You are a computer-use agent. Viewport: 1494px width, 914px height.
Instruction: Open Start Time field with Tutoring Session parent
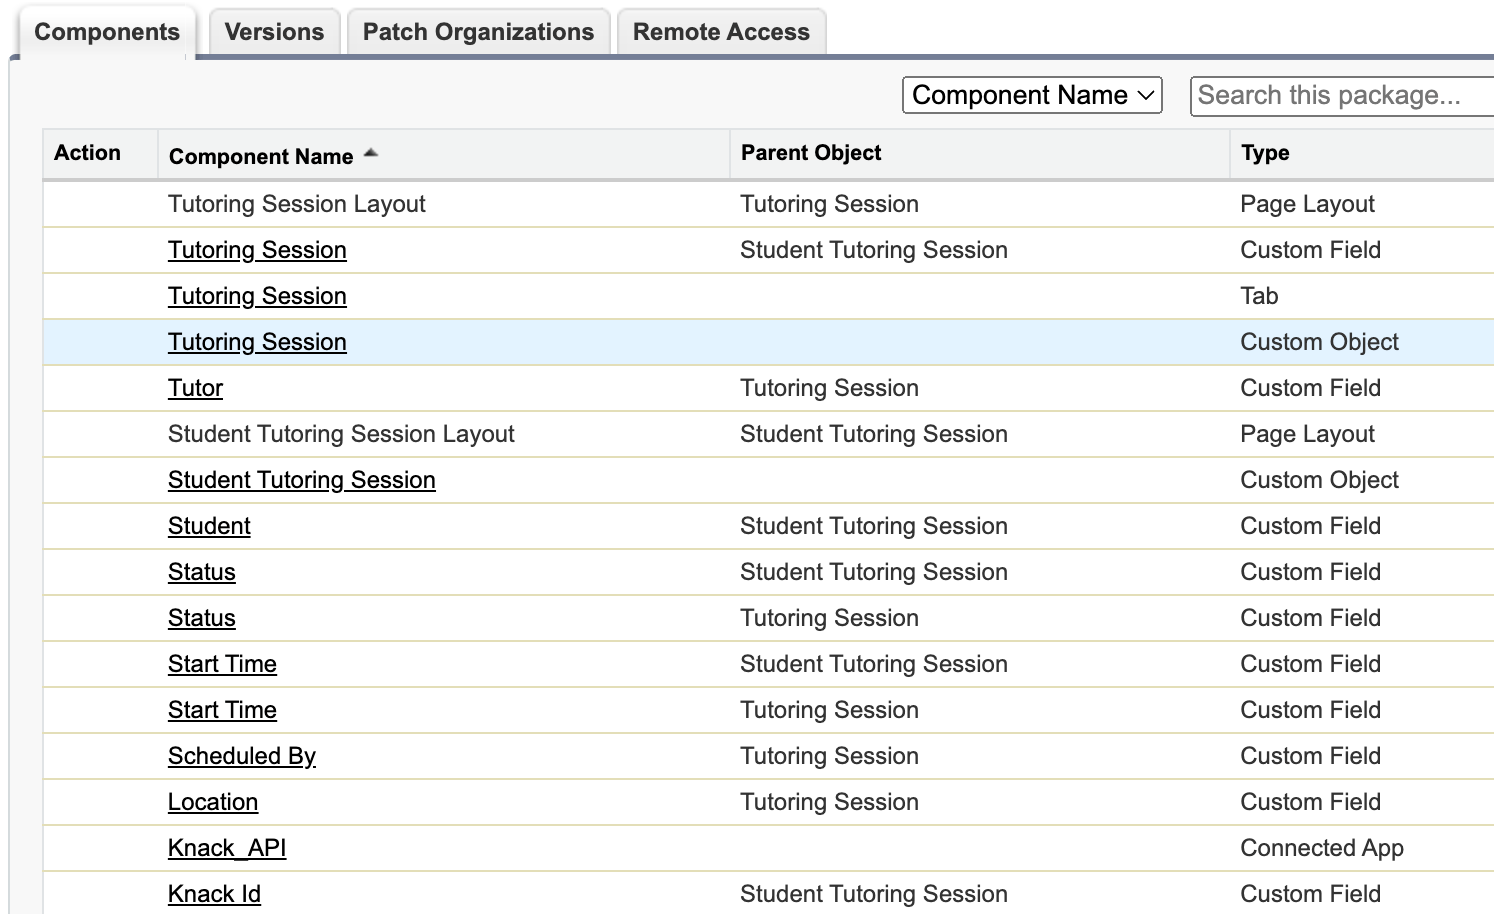[222, 710]
